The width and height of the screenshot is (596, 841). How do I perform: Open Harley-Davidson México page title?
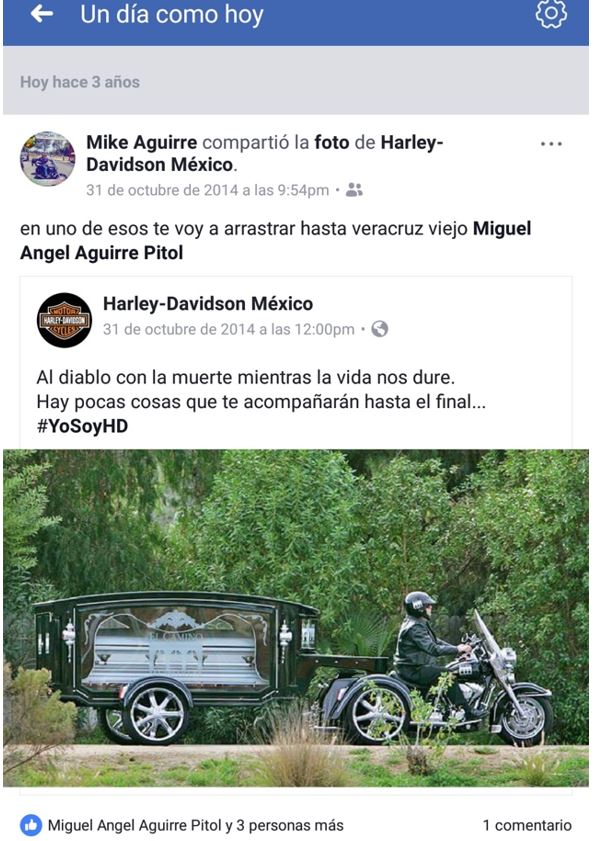click(208, 304)
